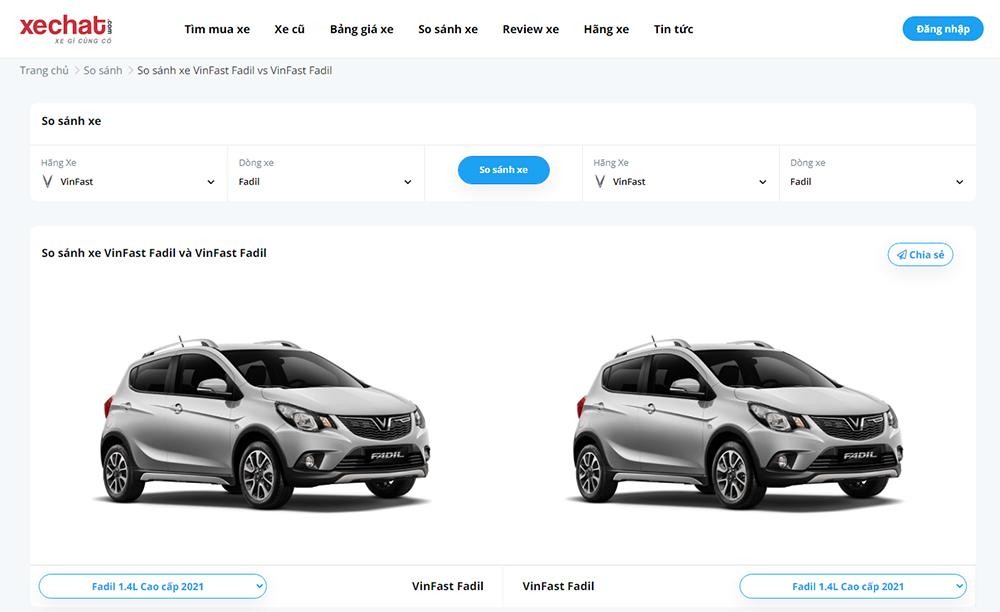Click the Trang chủ breadcrumb link
The width and height of the screenshot is (1000, 612).
coord(44,70)
